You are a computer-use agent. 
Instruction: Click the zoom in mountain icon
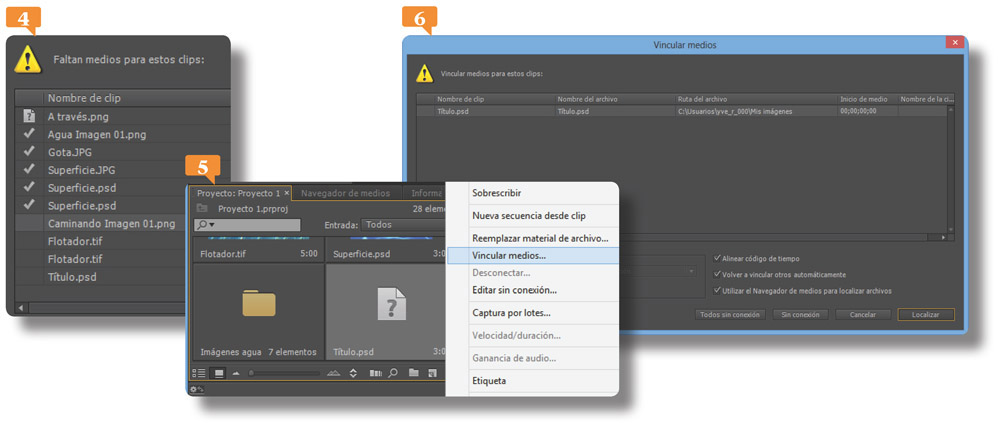click(334, 373)
